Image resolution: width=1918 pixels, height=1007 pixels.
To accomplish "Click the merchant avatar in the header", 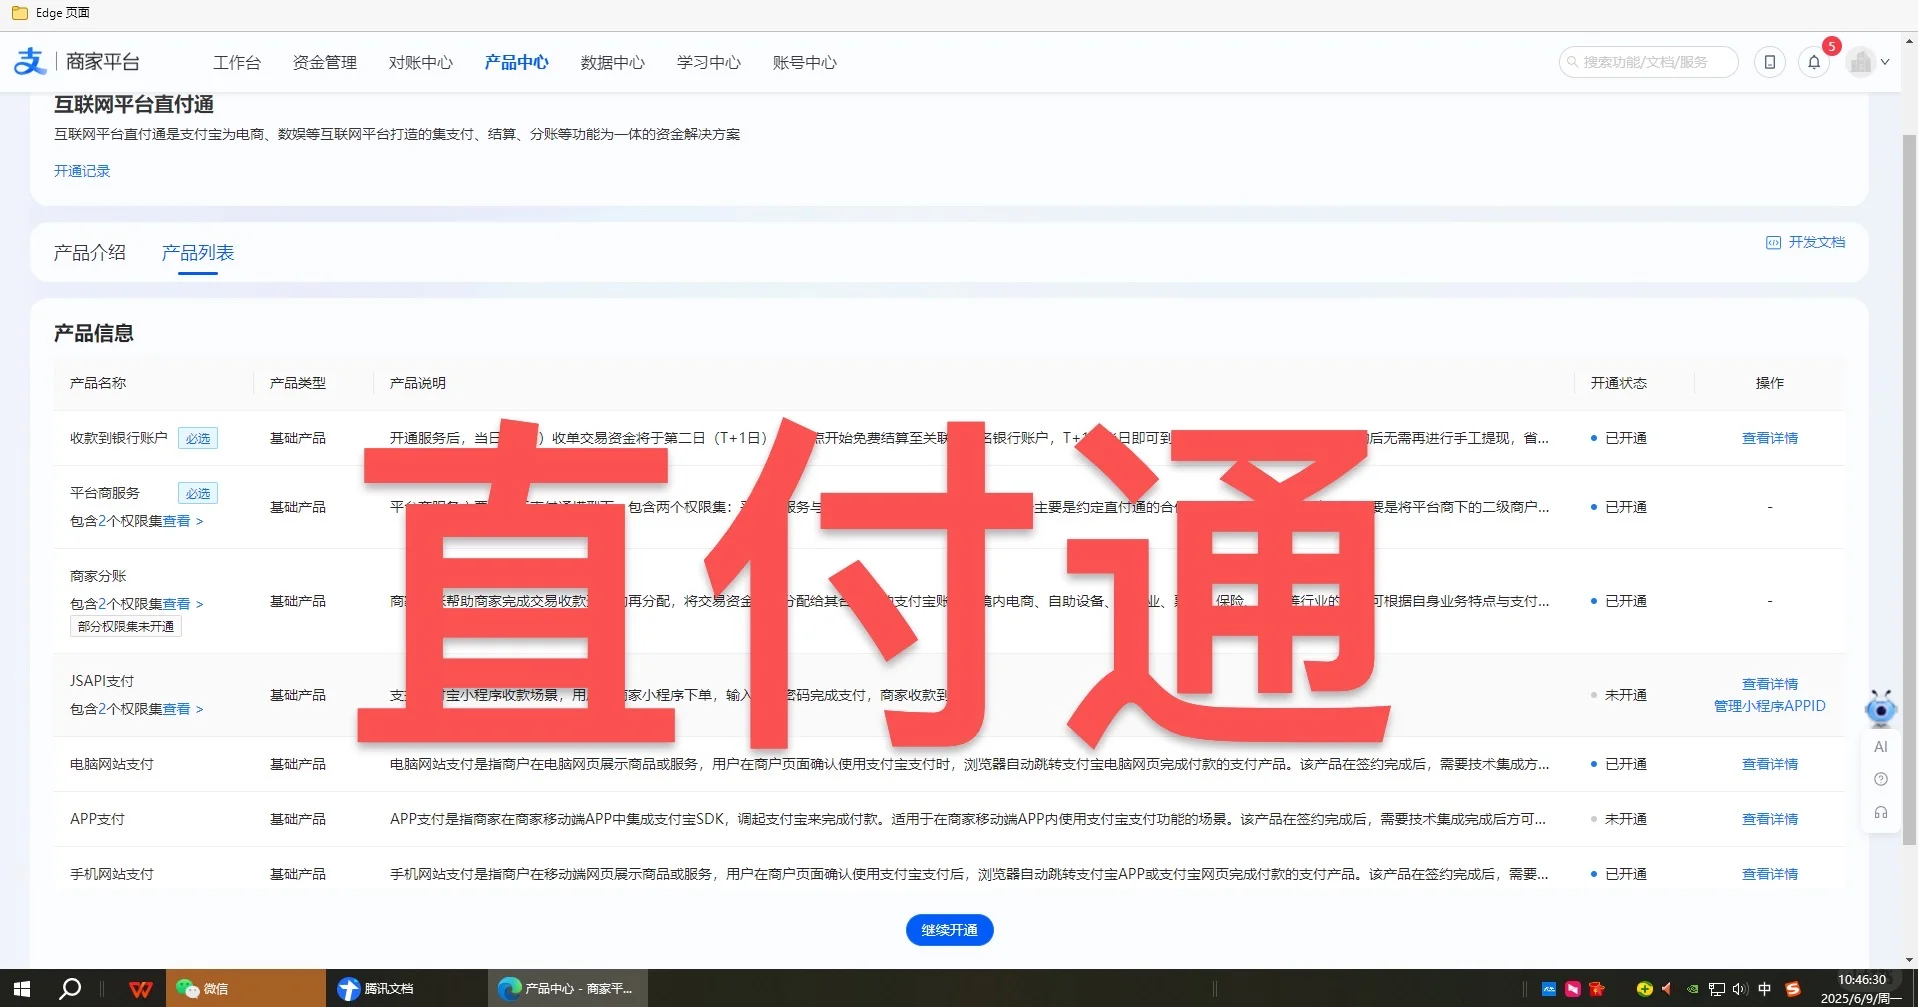I will 1860,62.
